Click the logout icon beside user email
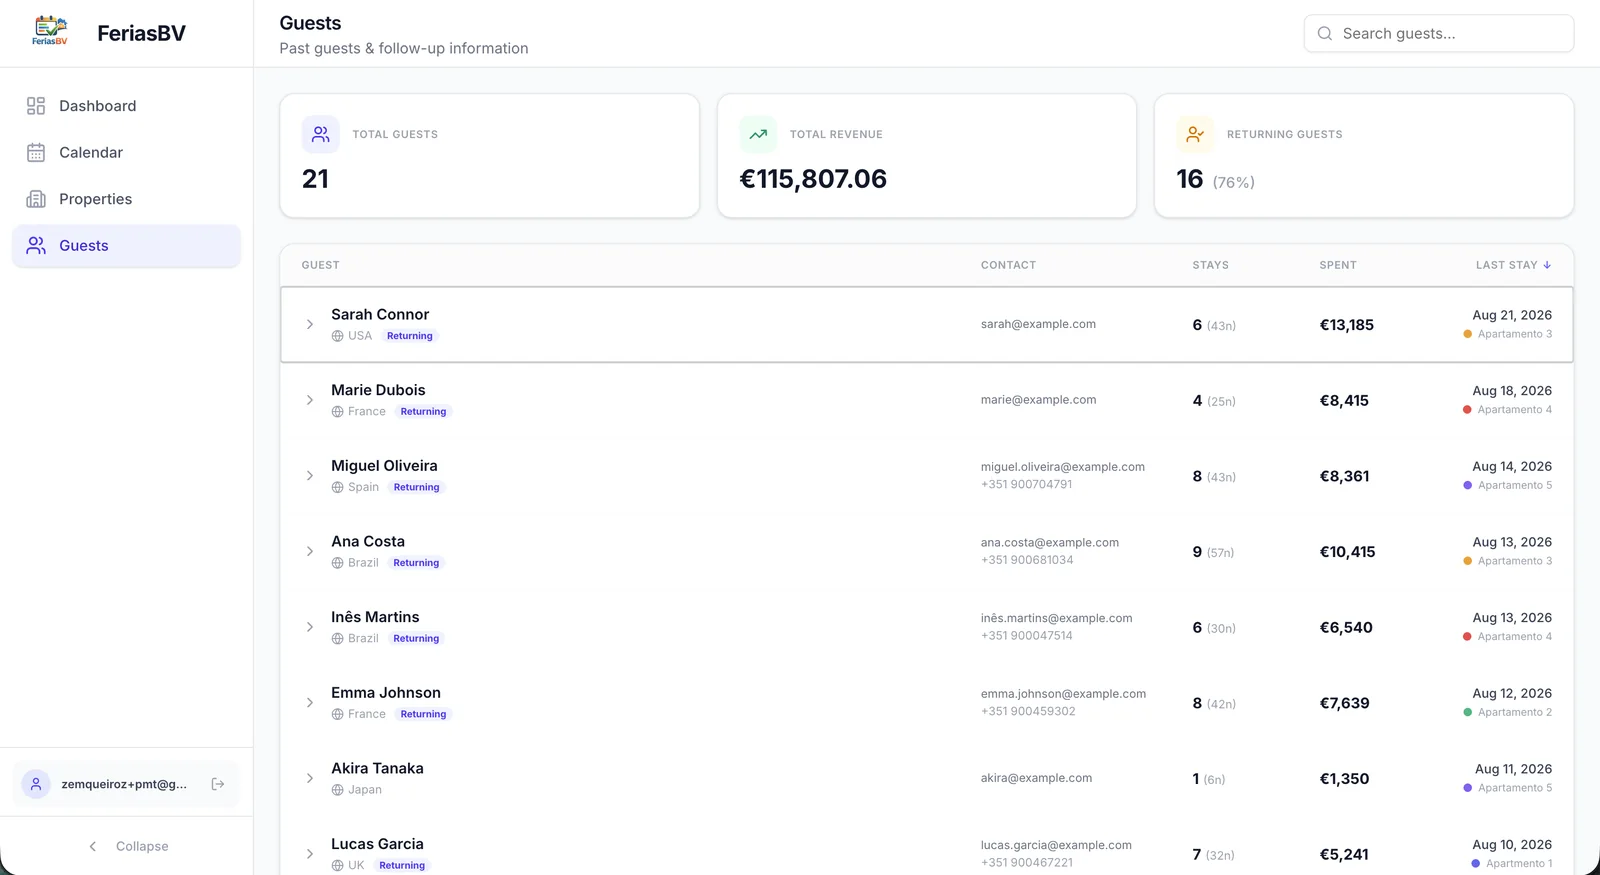The width and height of the screenshot is (1600, 875). (218, 784)
